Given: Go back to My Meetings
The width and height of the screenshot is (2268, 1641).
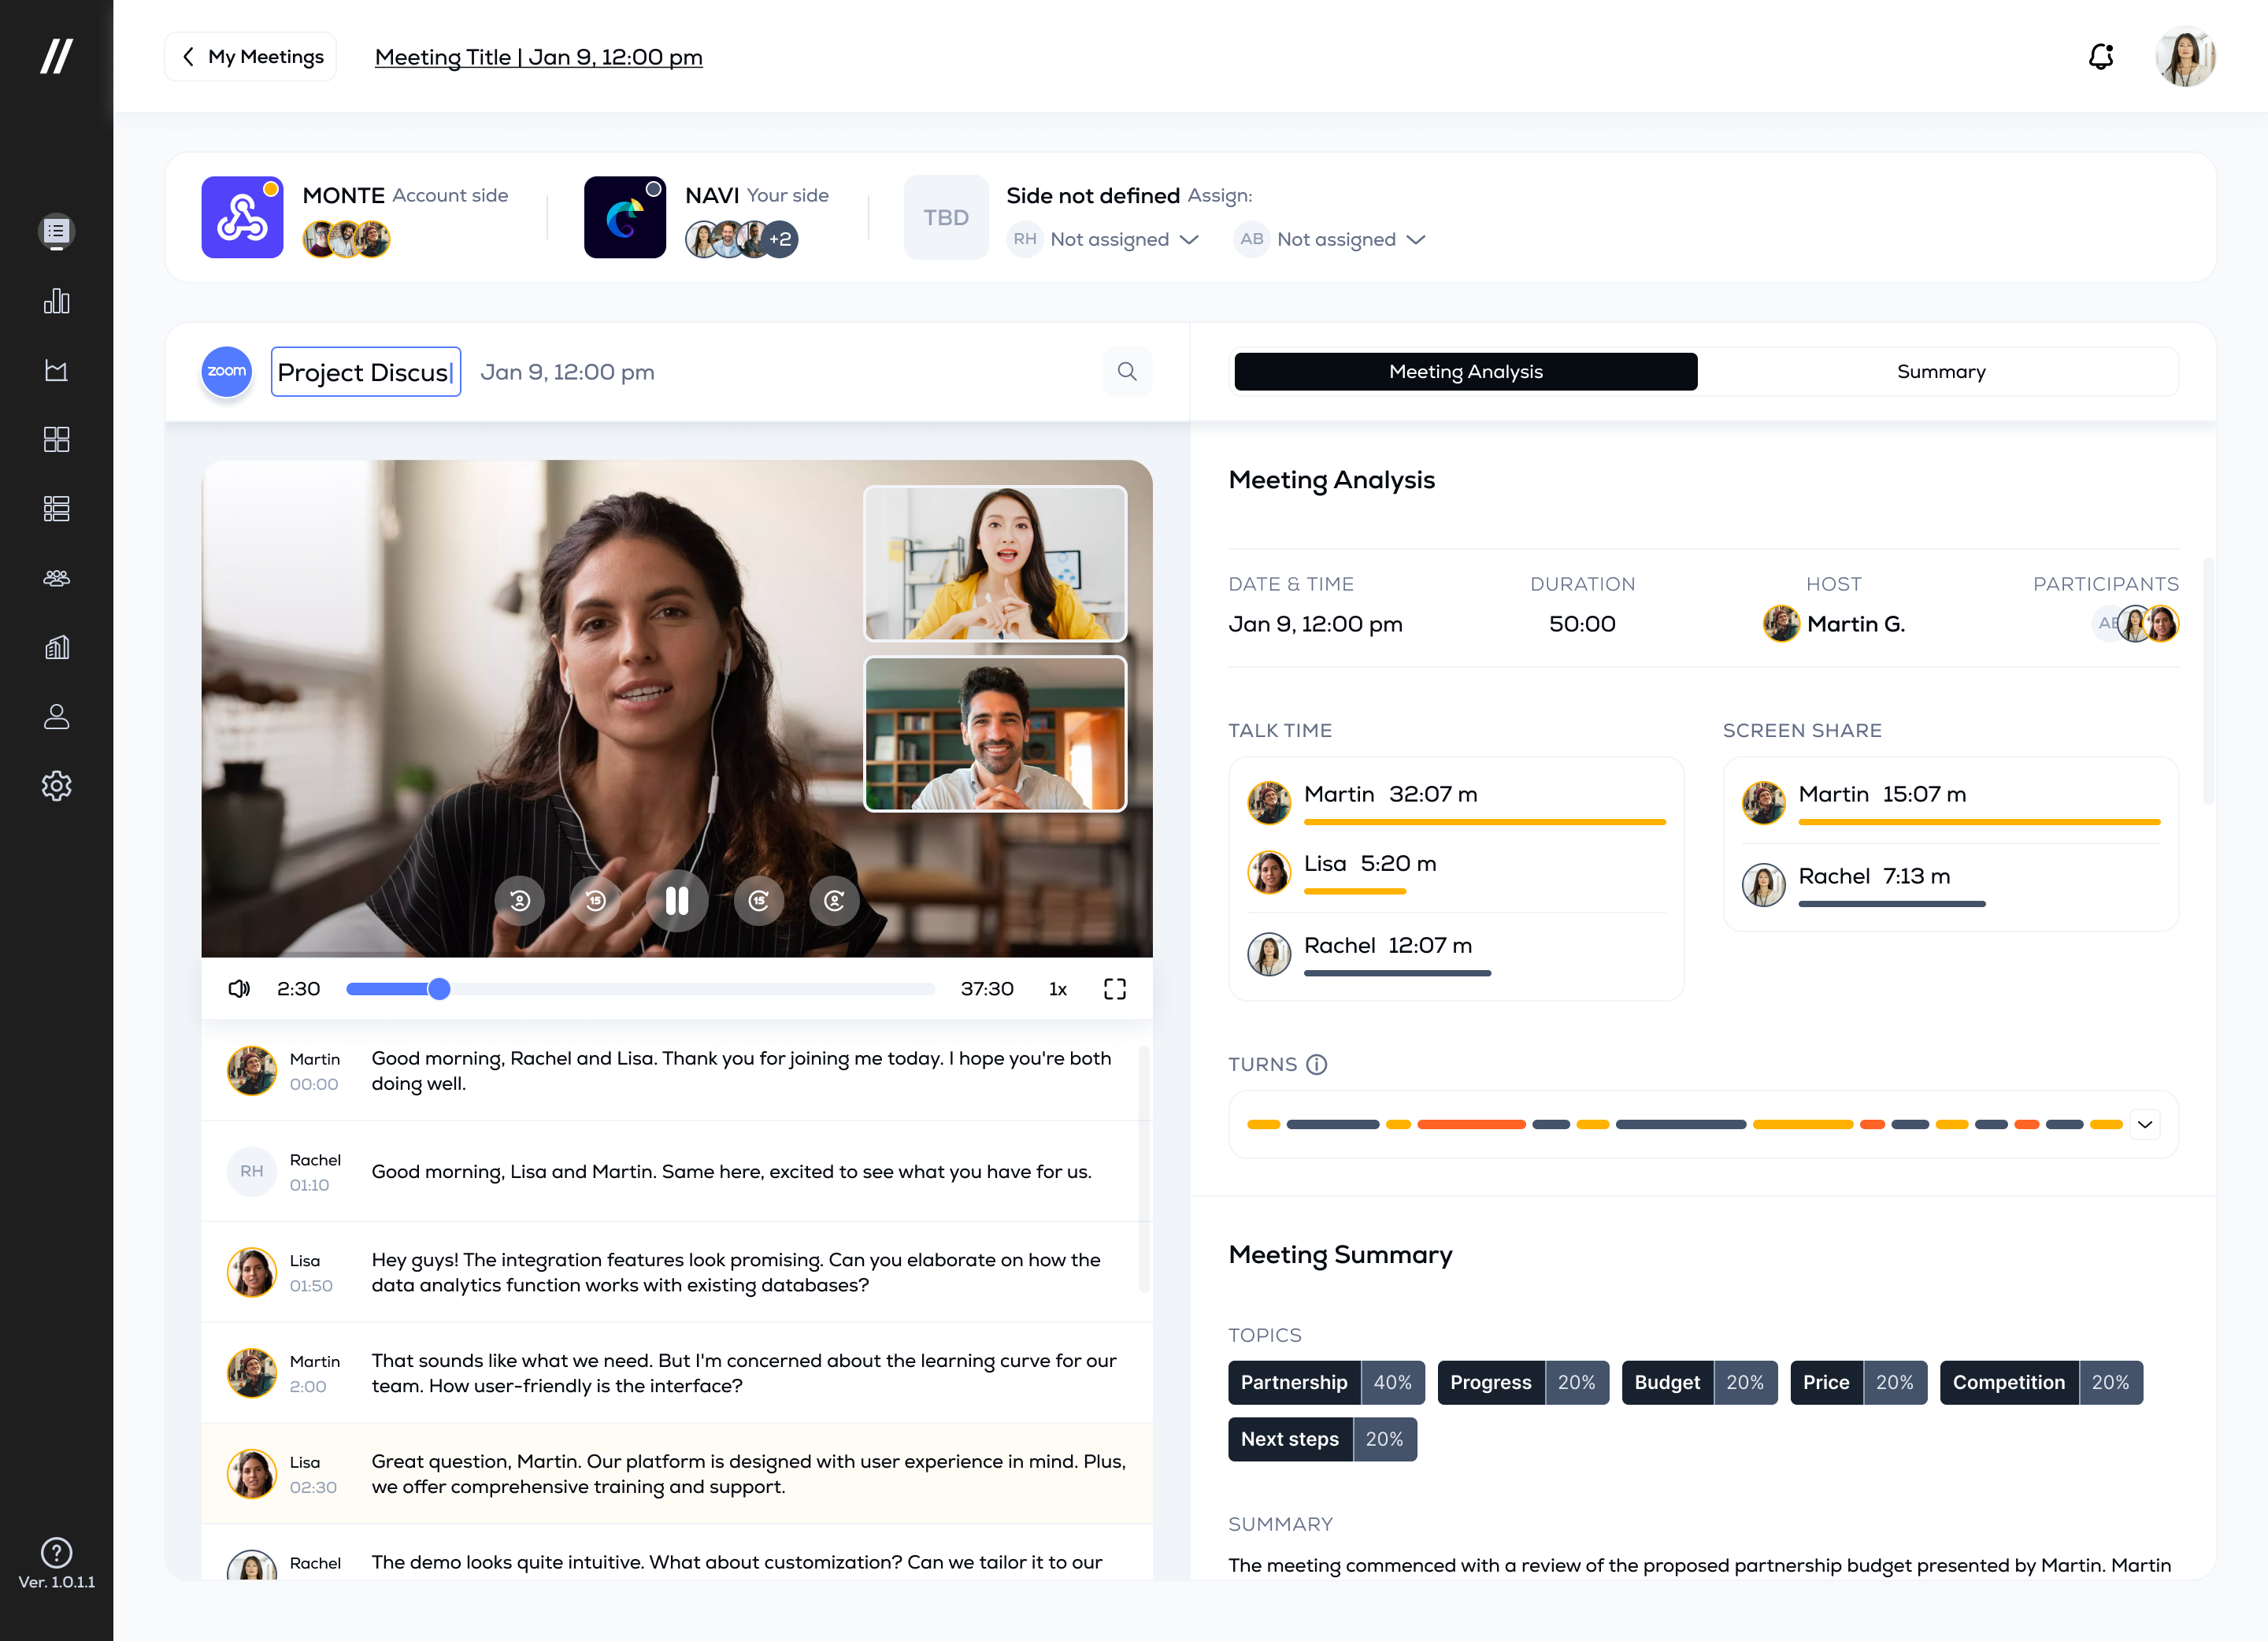Looking at the screenshot, I should pyautogui.click(x=251, y=57).
